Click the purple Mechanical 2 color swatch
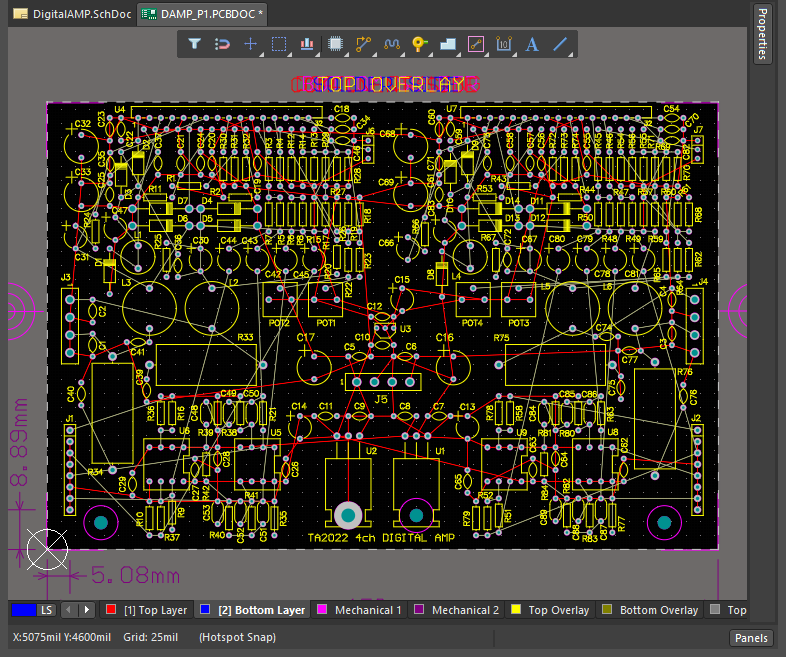 point(419,609)
